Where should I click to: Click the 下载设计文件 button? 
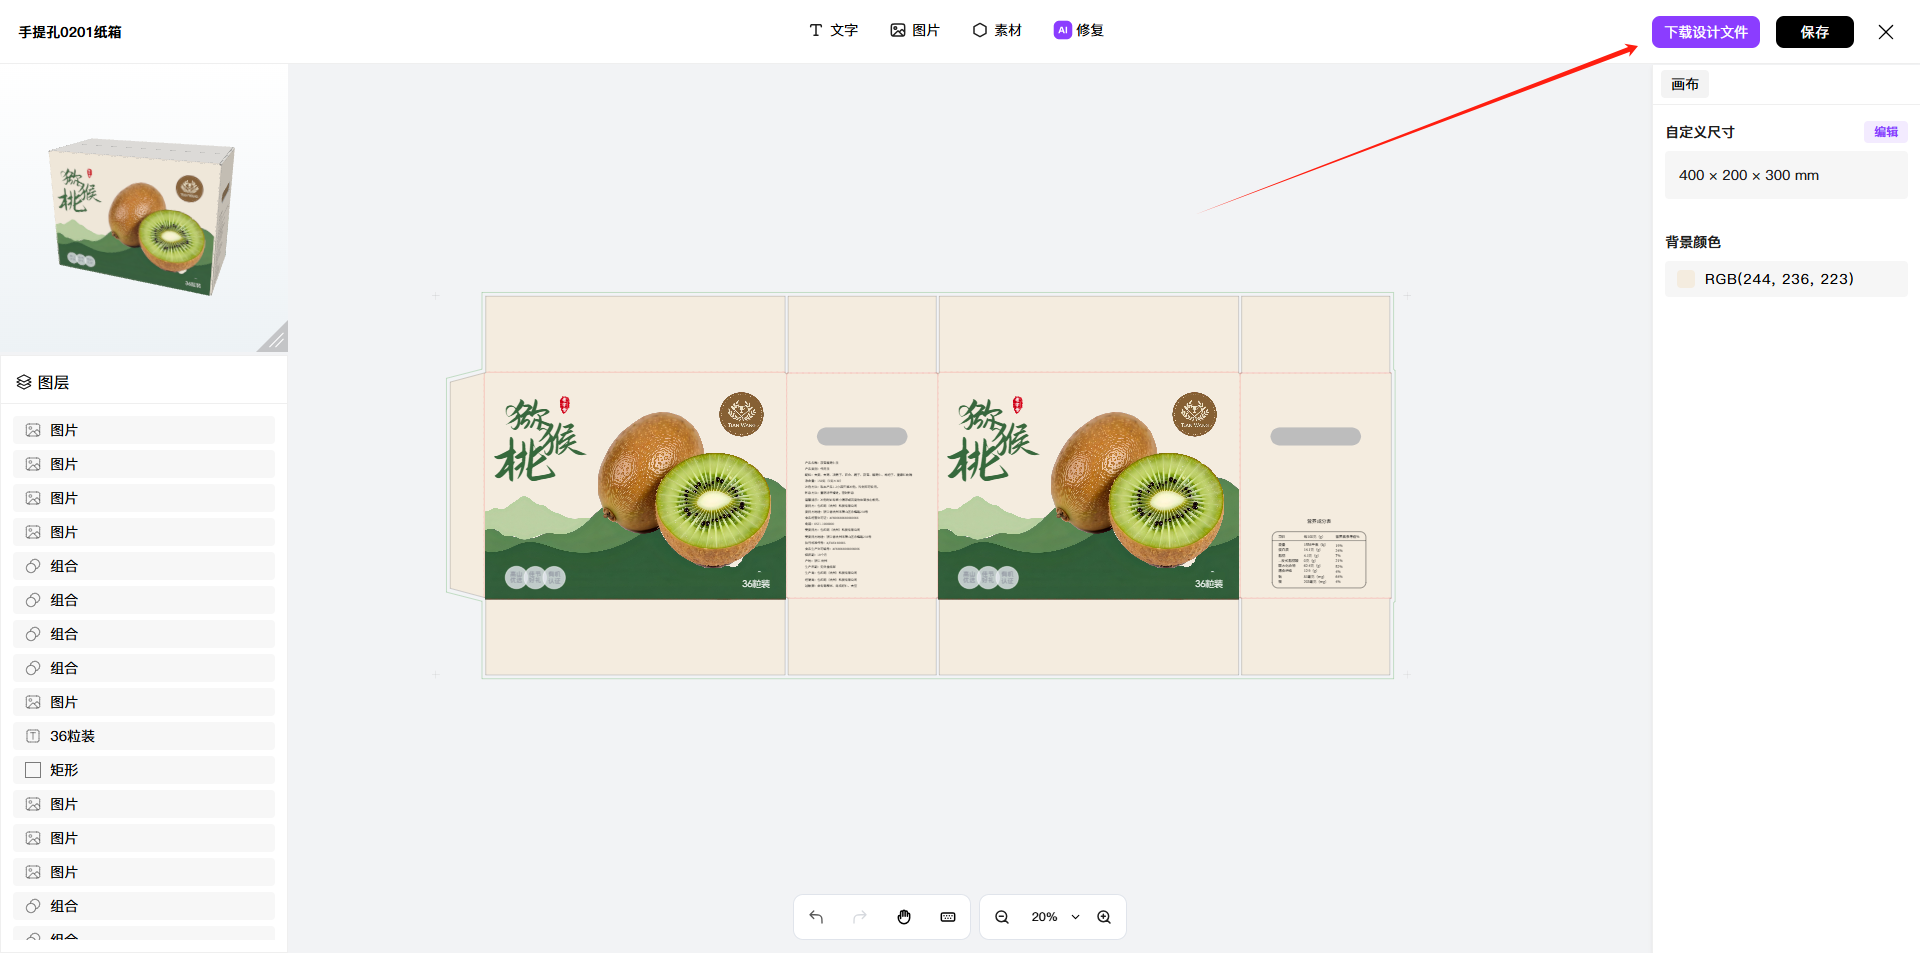pyautogui.click(x=1706, y=32)
